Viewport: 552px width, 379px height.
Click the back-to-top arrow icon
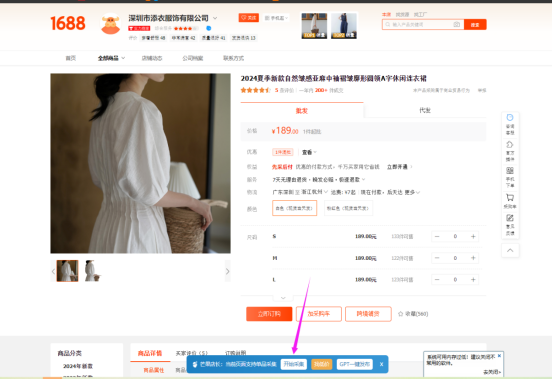coord(510,250)
